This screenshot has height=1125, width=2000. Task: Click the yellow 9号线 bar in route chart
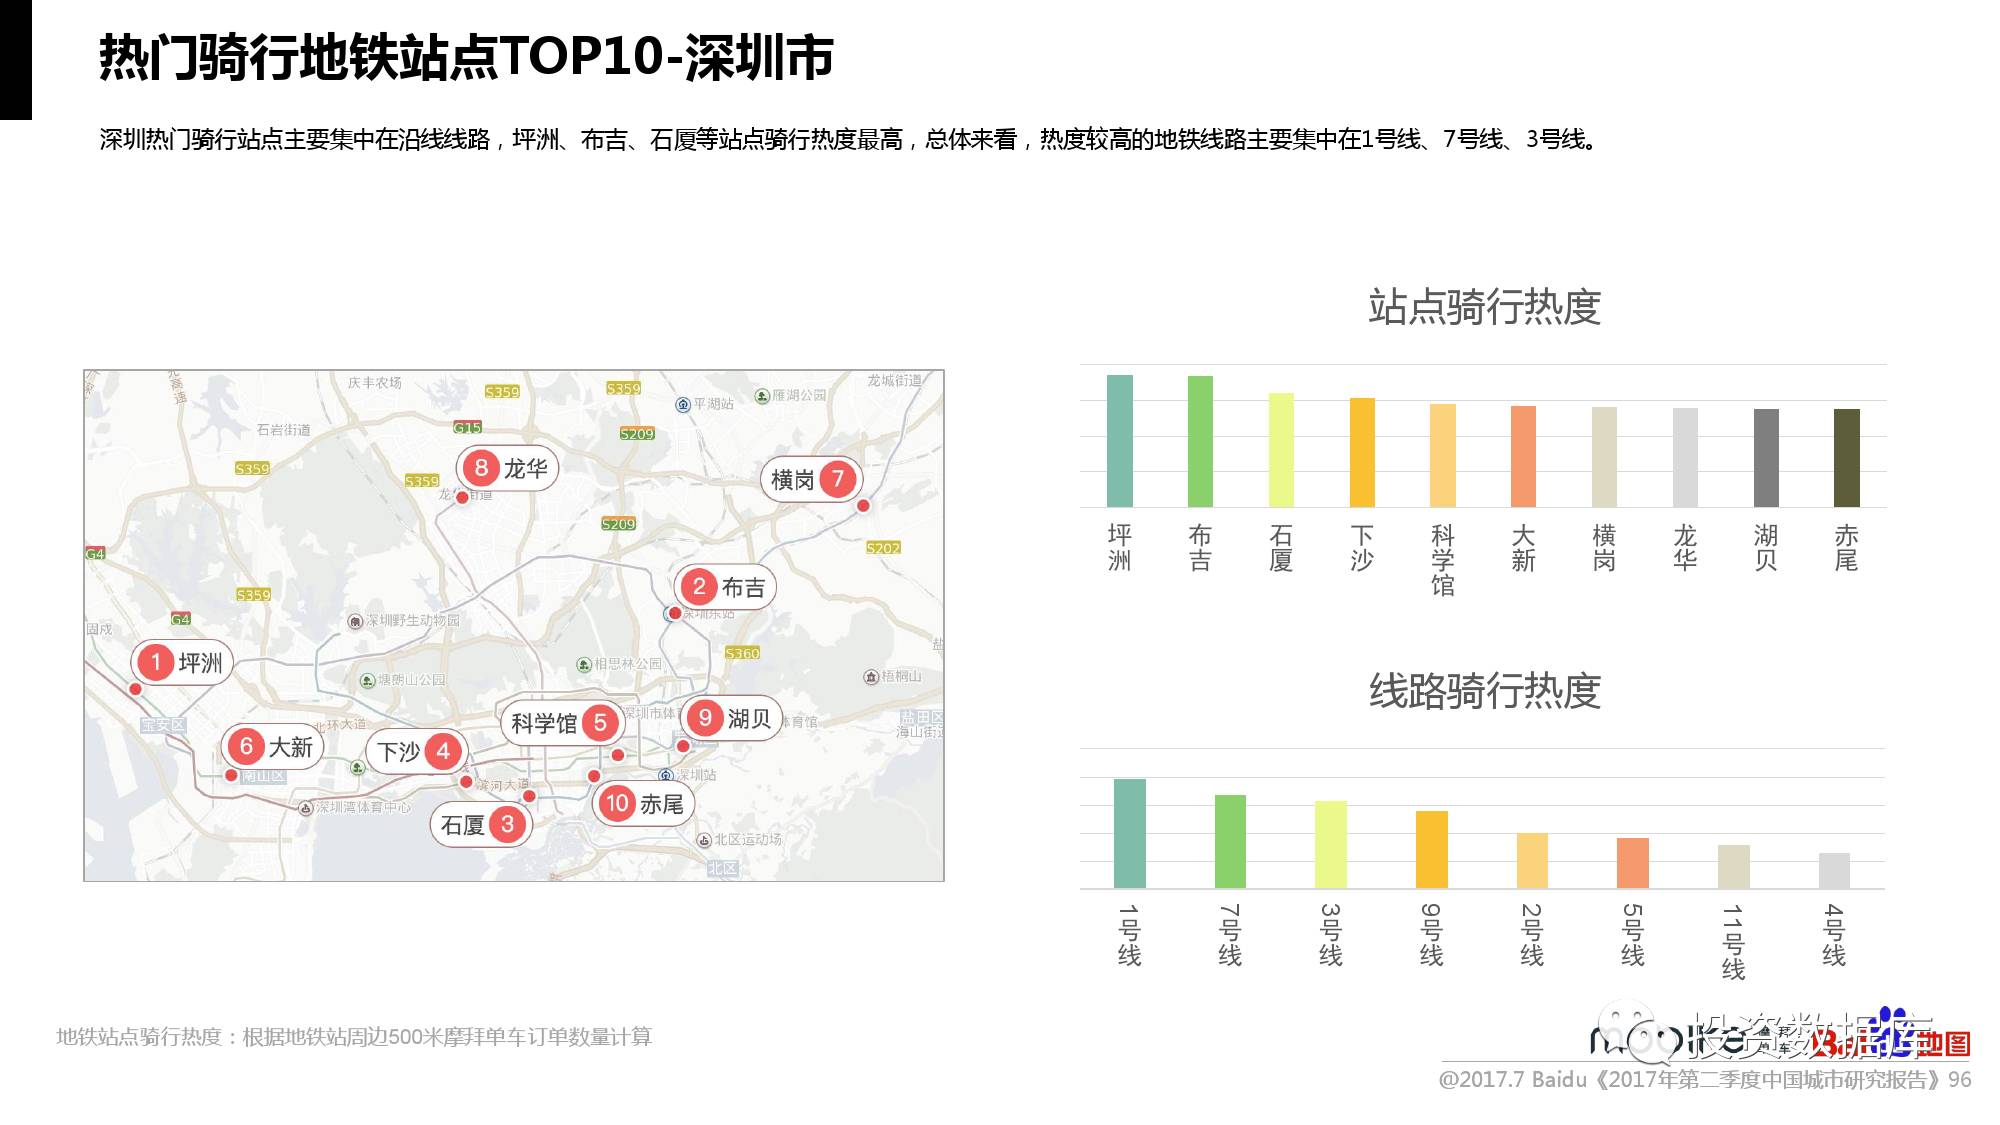pos(1431,849)
